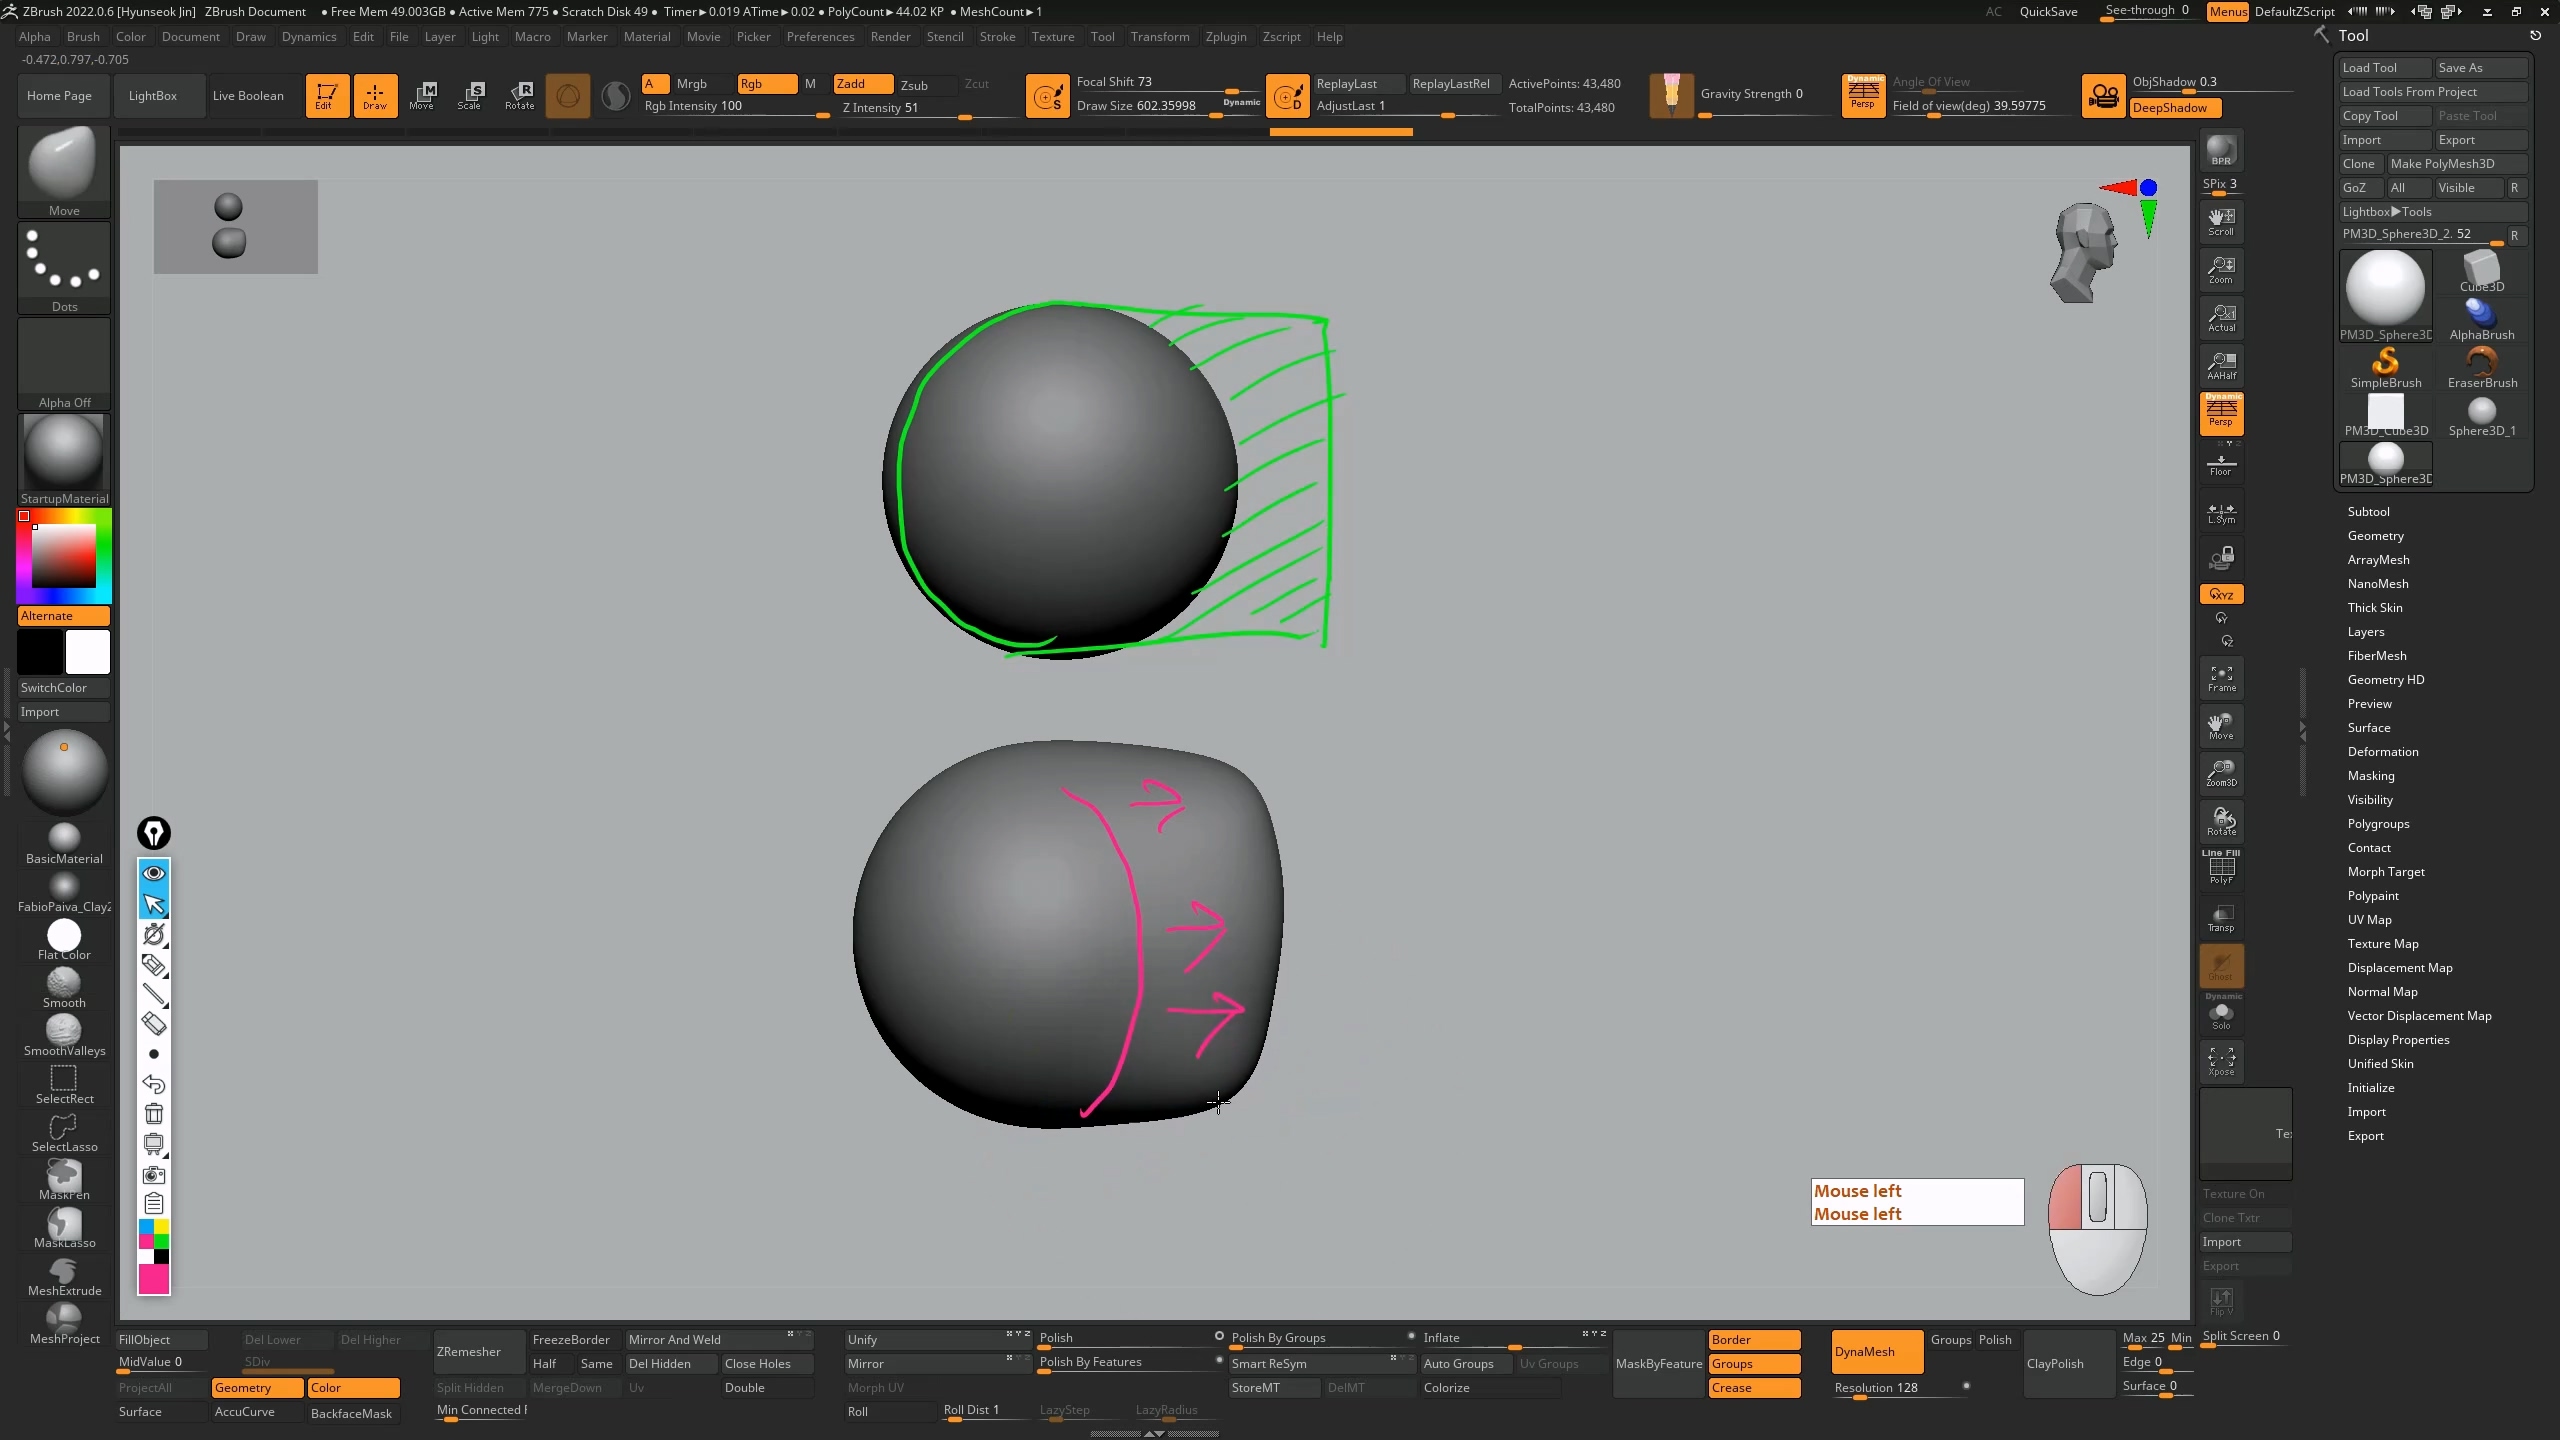Select the SelectLasso brush icon
The image size is (2560, 1440).
[64, 1130]
